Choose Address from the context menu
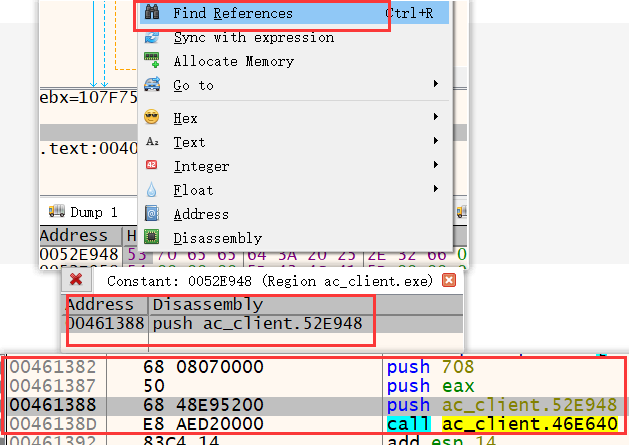629x445 pixels. [x=200, y=214]
